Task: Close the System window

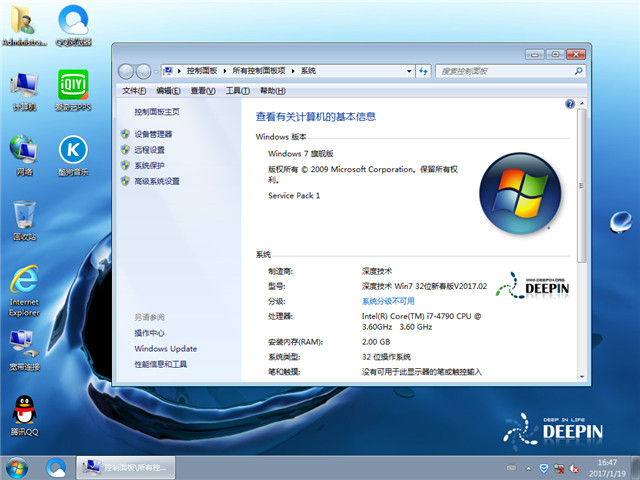Action: point(576,54)
